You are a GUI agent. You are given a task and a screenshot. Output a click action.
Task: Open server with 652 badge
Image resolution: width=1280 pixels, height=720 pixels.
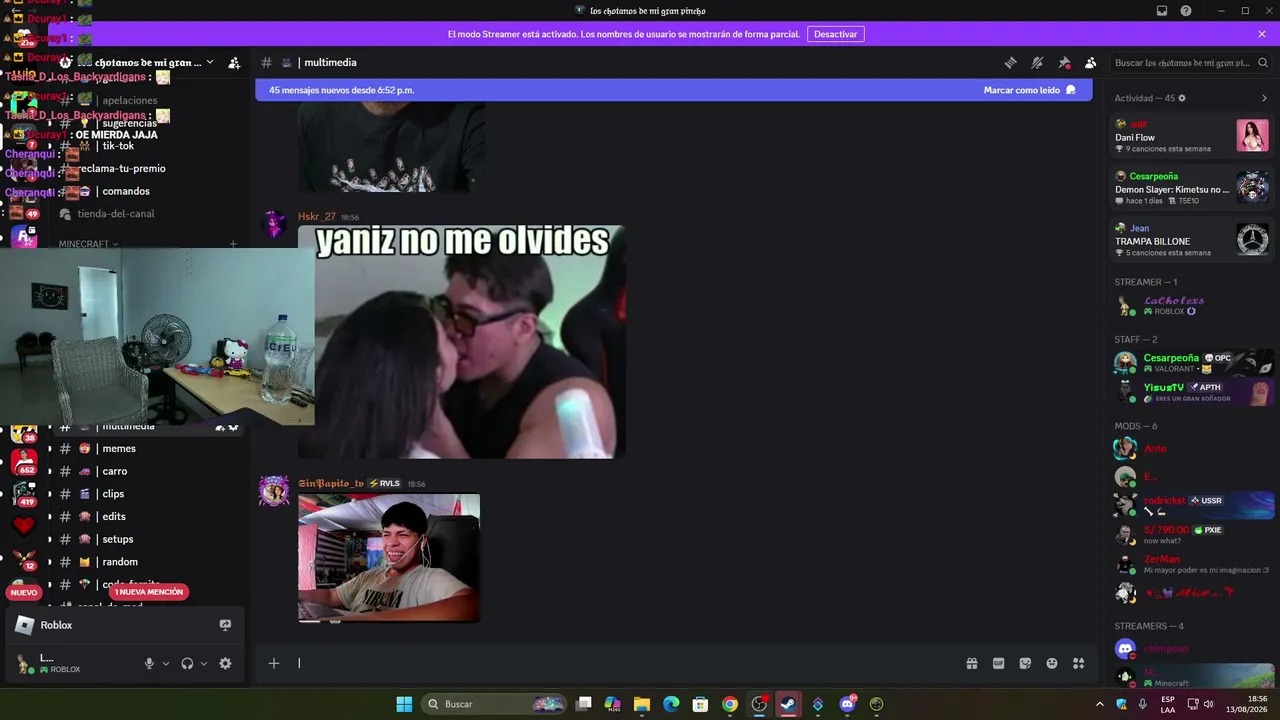click(x=24, y=461)
